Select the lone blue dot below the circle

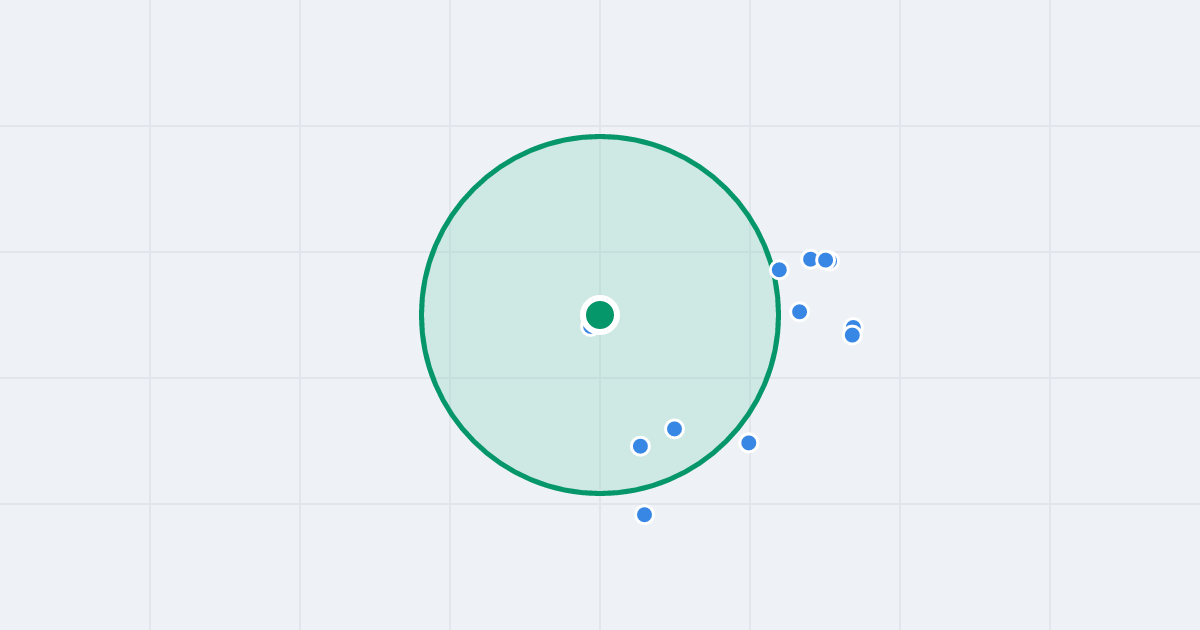(x=645, y=515)
